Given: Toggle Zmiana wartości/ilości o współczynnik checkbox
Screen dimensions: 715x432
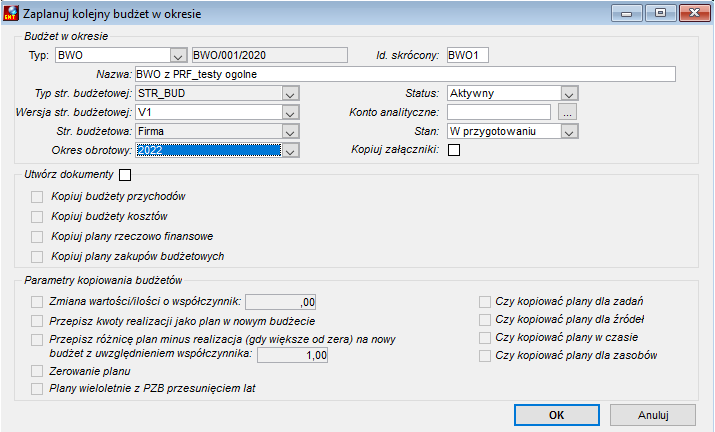Looking at the screenshot, I should 37,302.
